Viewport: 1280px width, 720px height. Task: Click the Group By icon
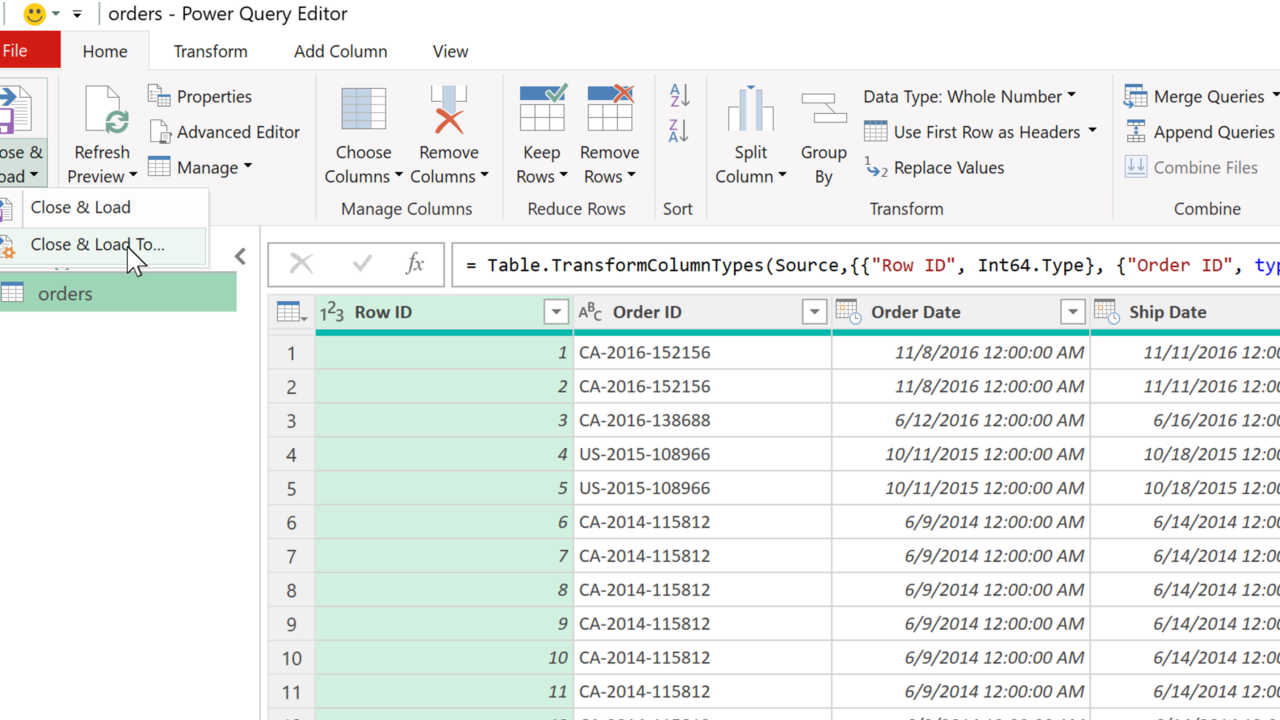tap(823, 110)
